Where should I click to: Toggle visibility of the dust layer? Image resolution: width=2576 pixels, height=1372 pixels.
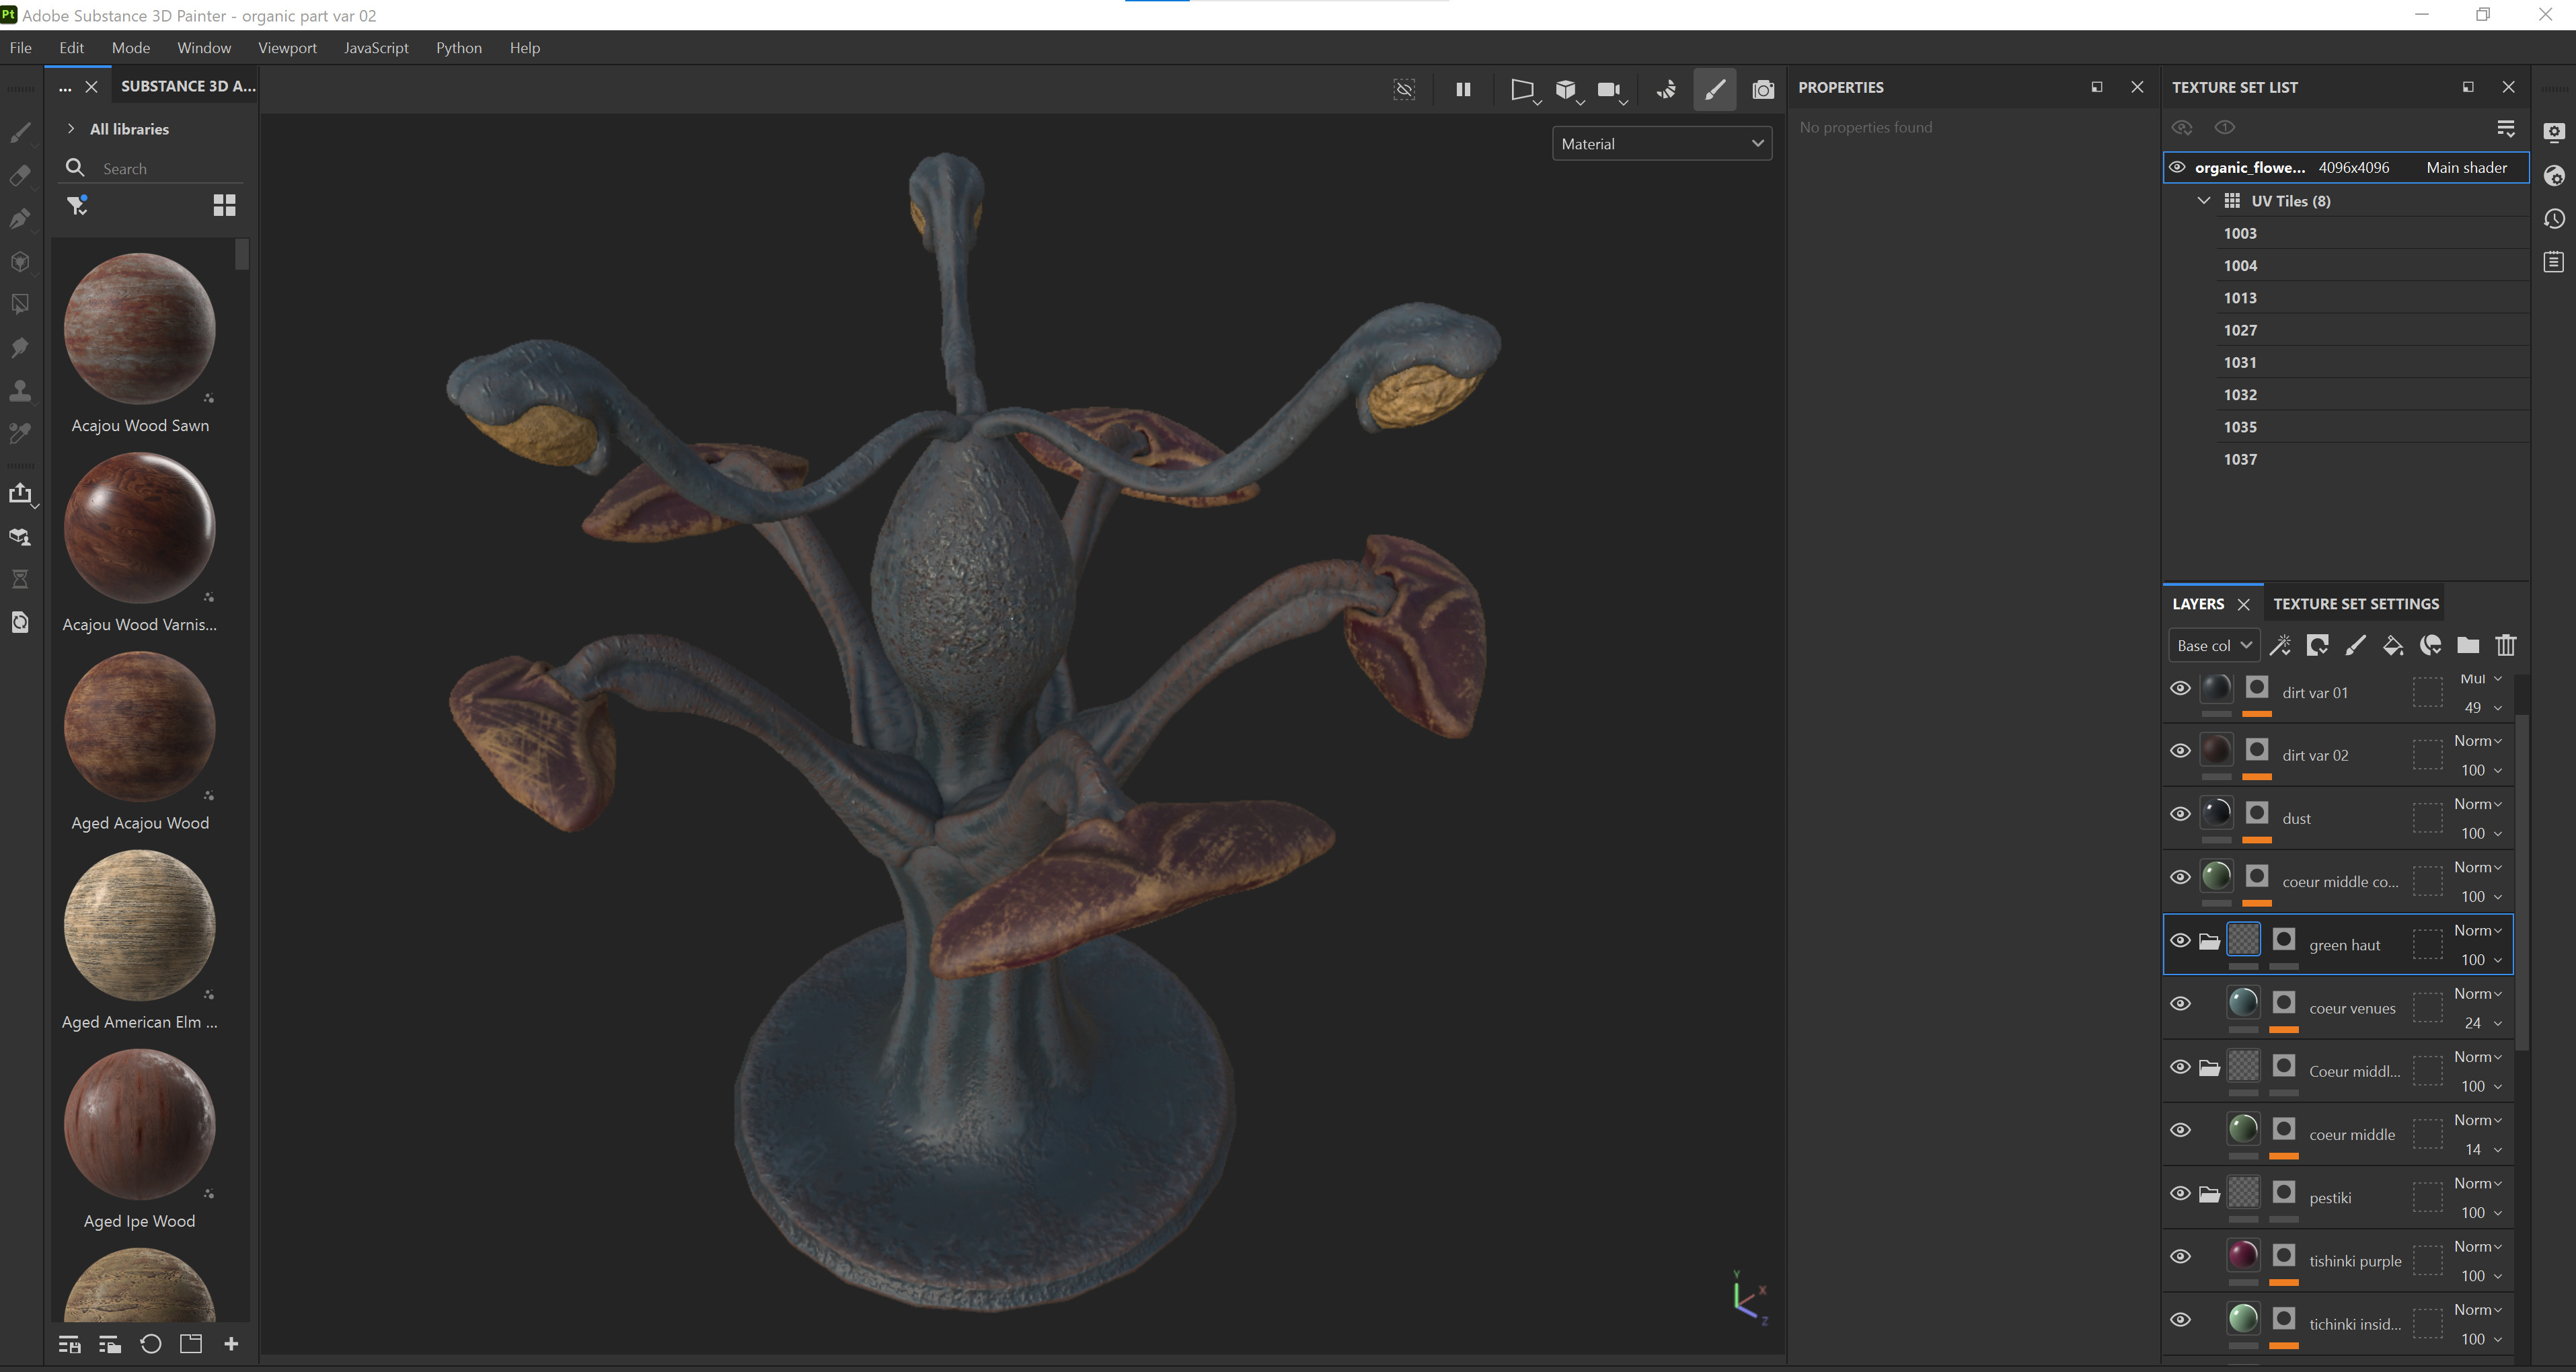coord(2180,814)
